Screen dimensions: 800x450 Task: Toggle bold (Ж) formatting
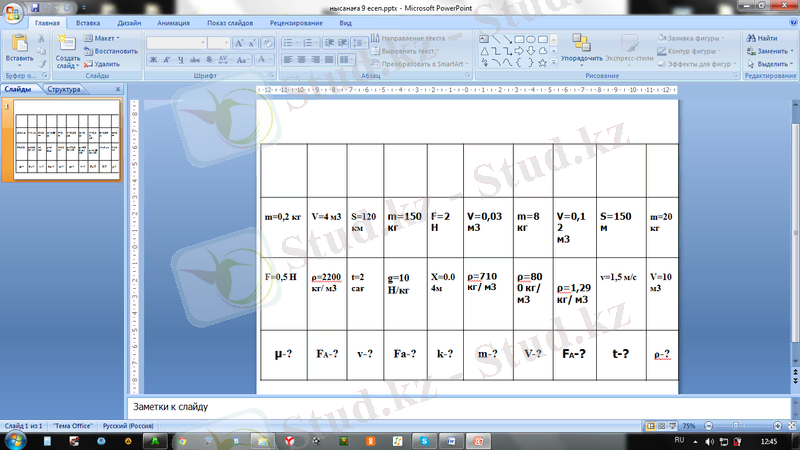(x=153, y=61)
